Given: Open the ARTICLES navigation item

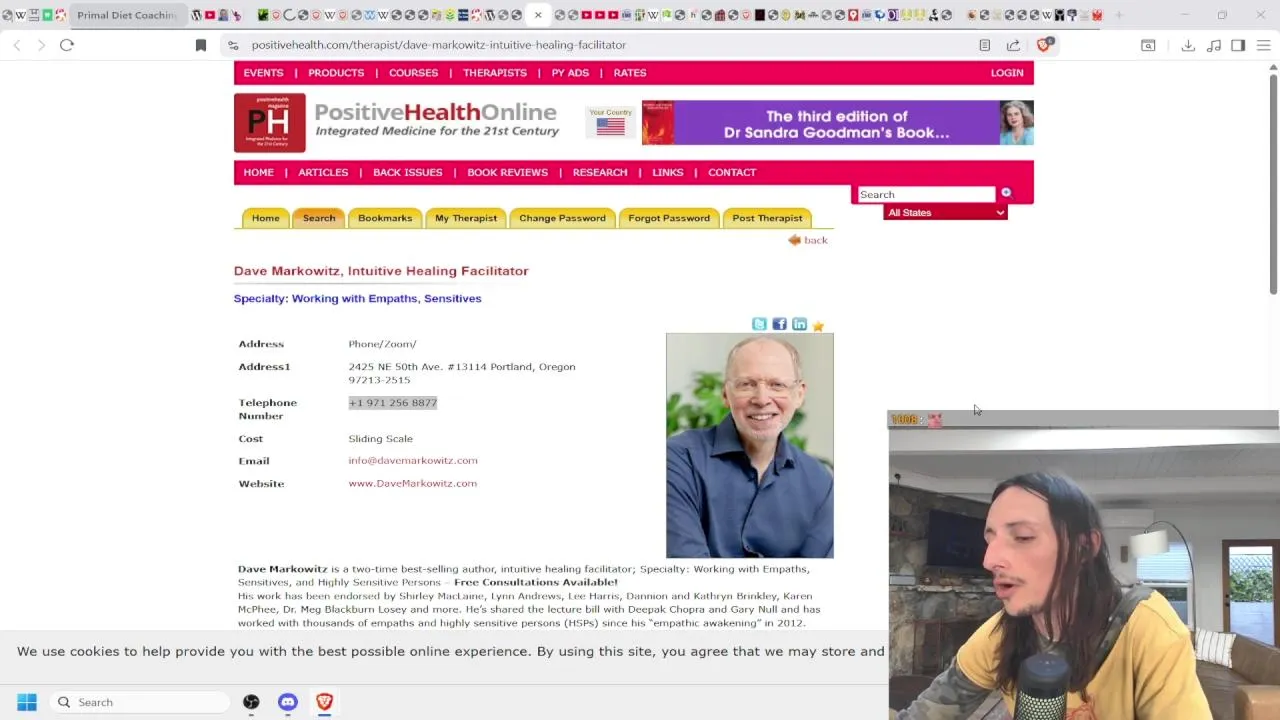Looking at the screenshot, I should tap(323, 172).
